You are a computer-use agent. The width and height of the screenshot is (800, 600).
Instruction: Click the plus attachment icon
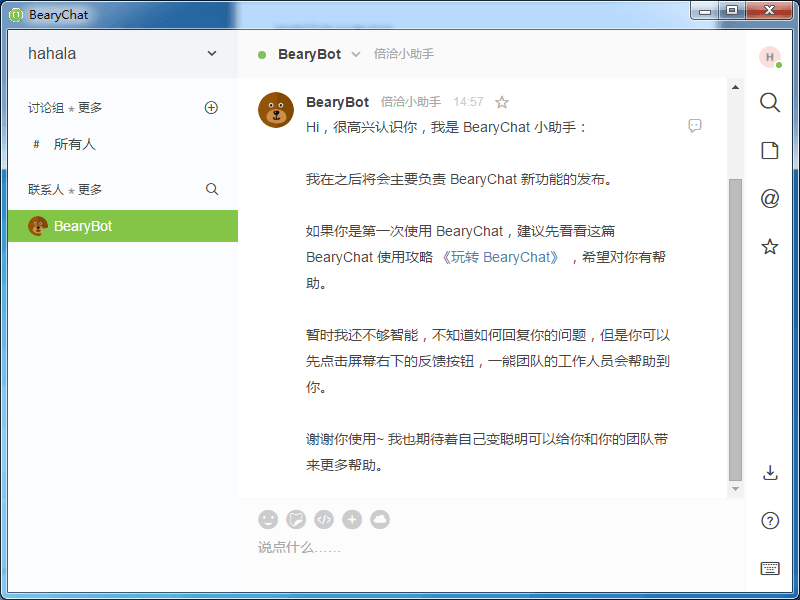(x=352, y=519)
